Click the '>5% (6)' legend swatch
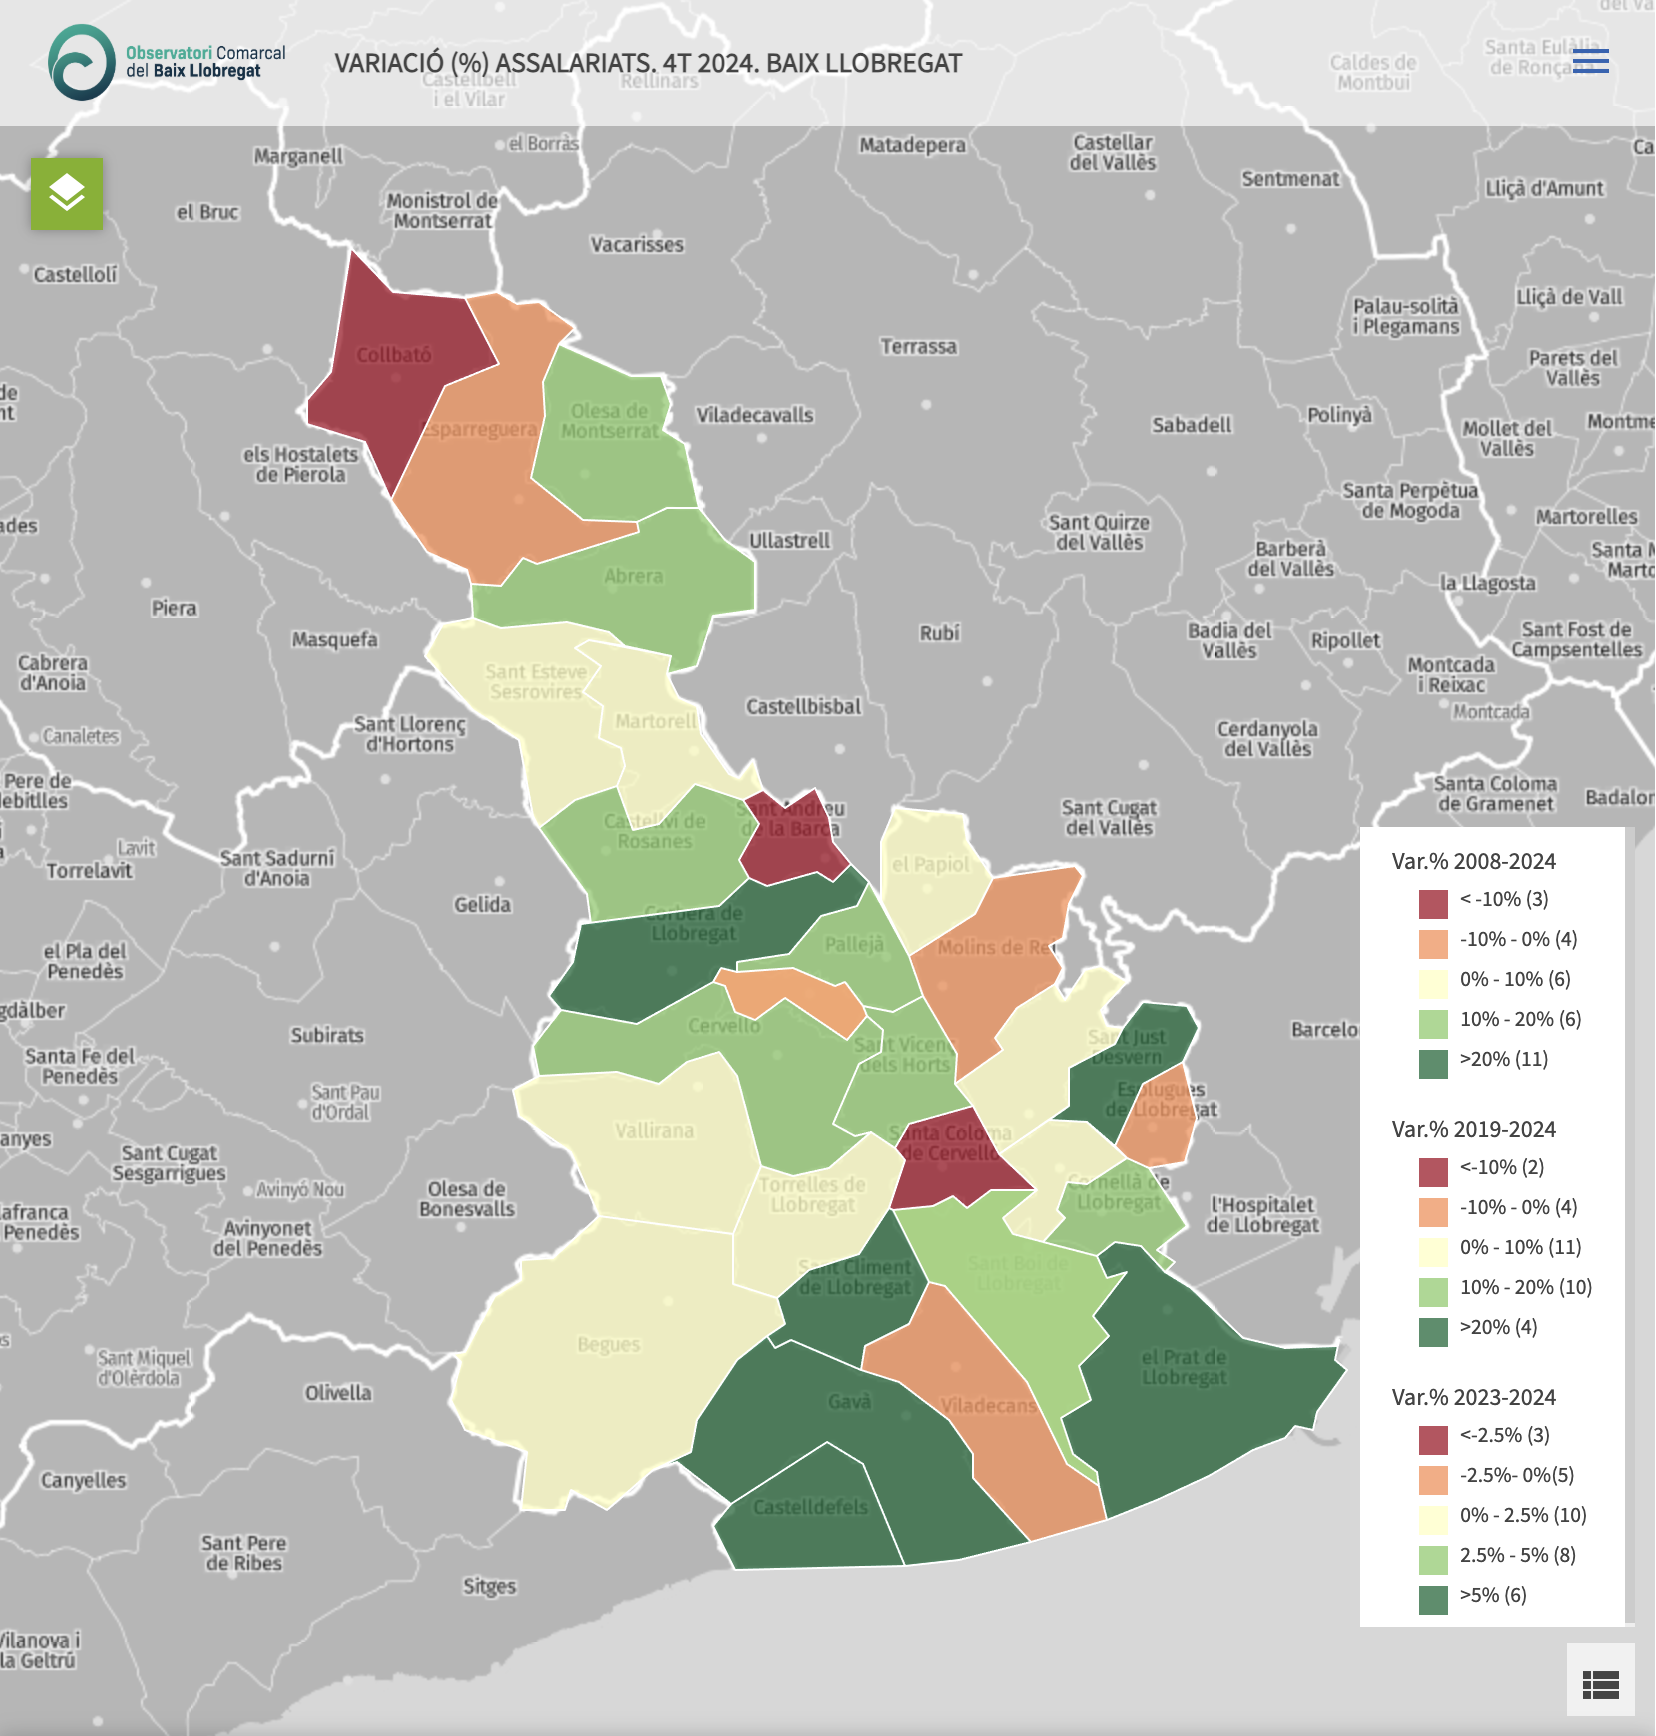 click(x=1433, y=1599)
